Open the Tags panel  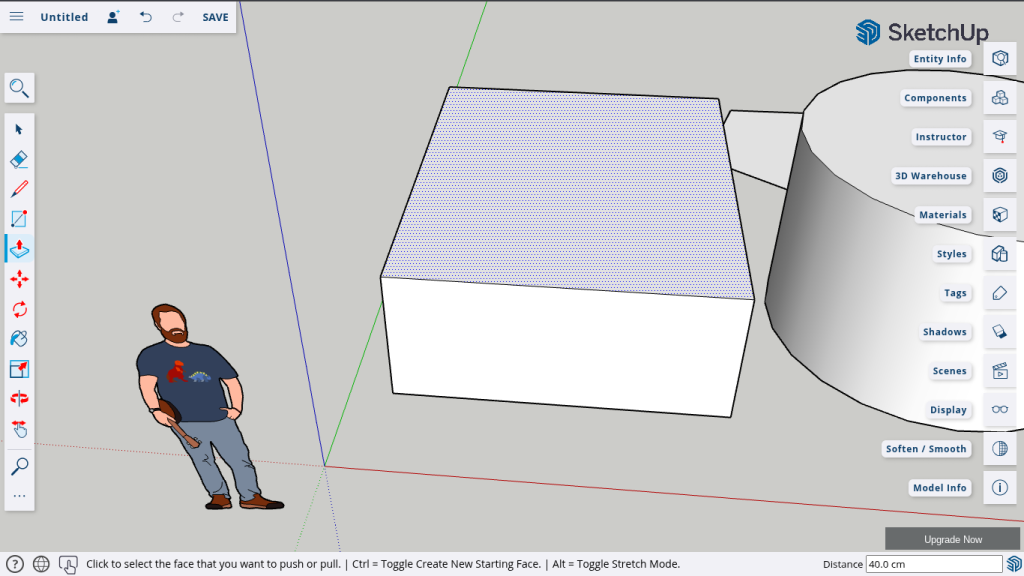coord(999,293)
